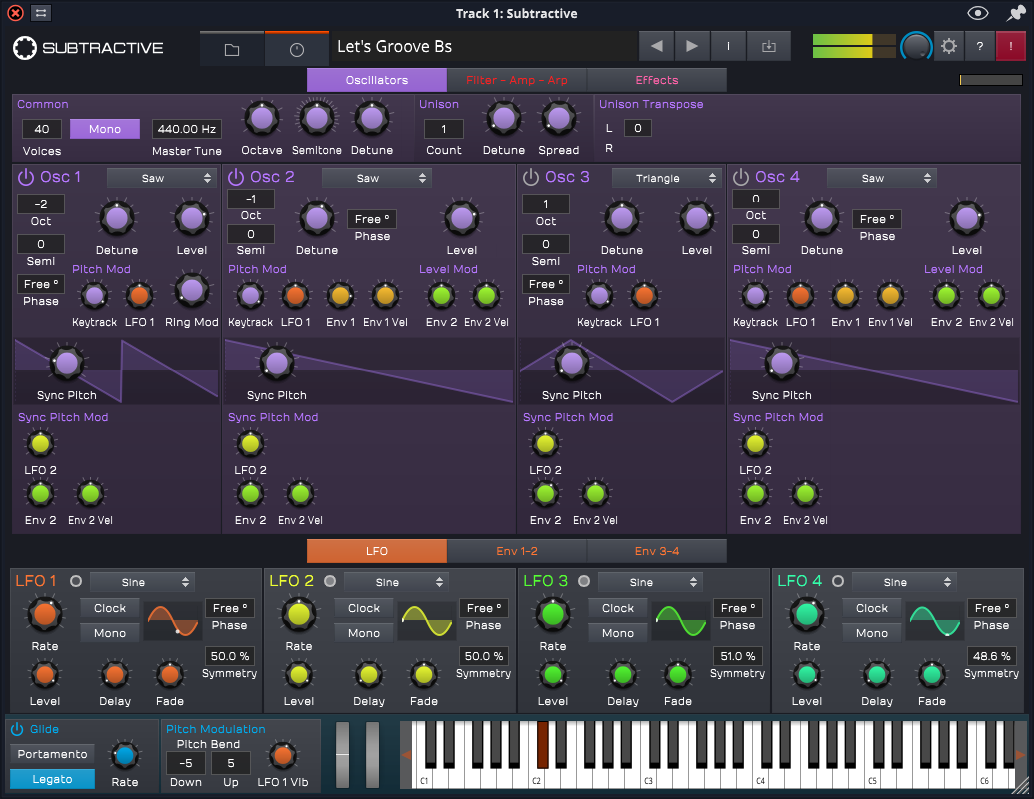This screenshot has width=1034, height=799.
Task: Go to the previous preset arrow
Action: point(656,46)
